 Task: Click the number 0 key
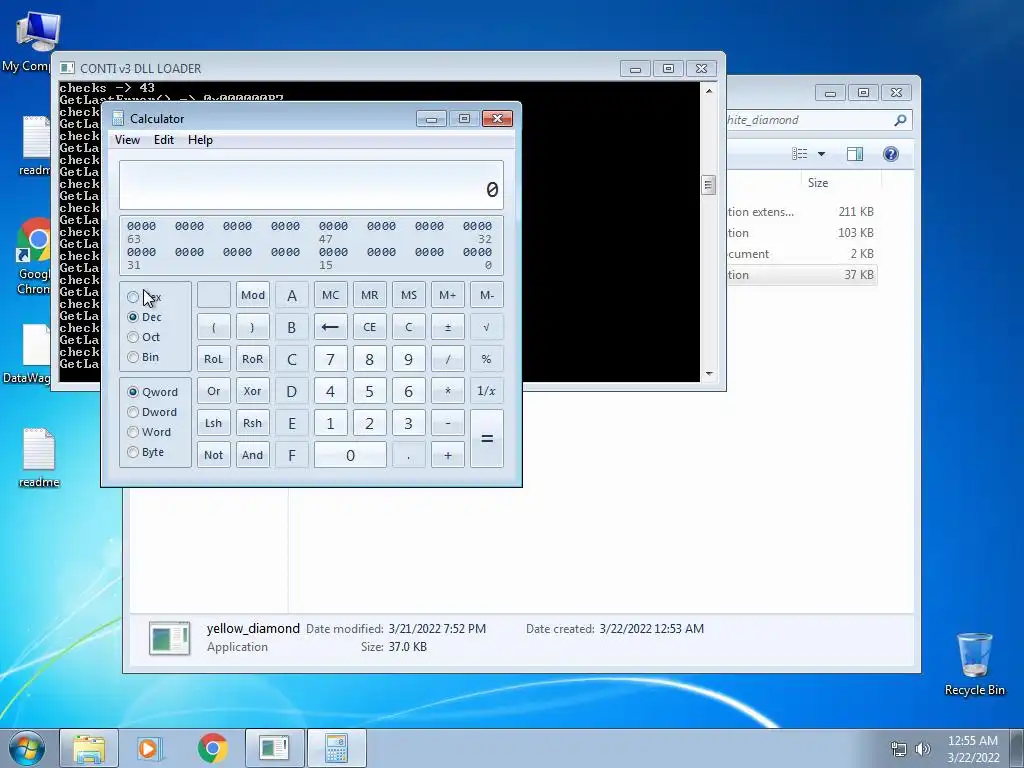click(x=350, y=455)
